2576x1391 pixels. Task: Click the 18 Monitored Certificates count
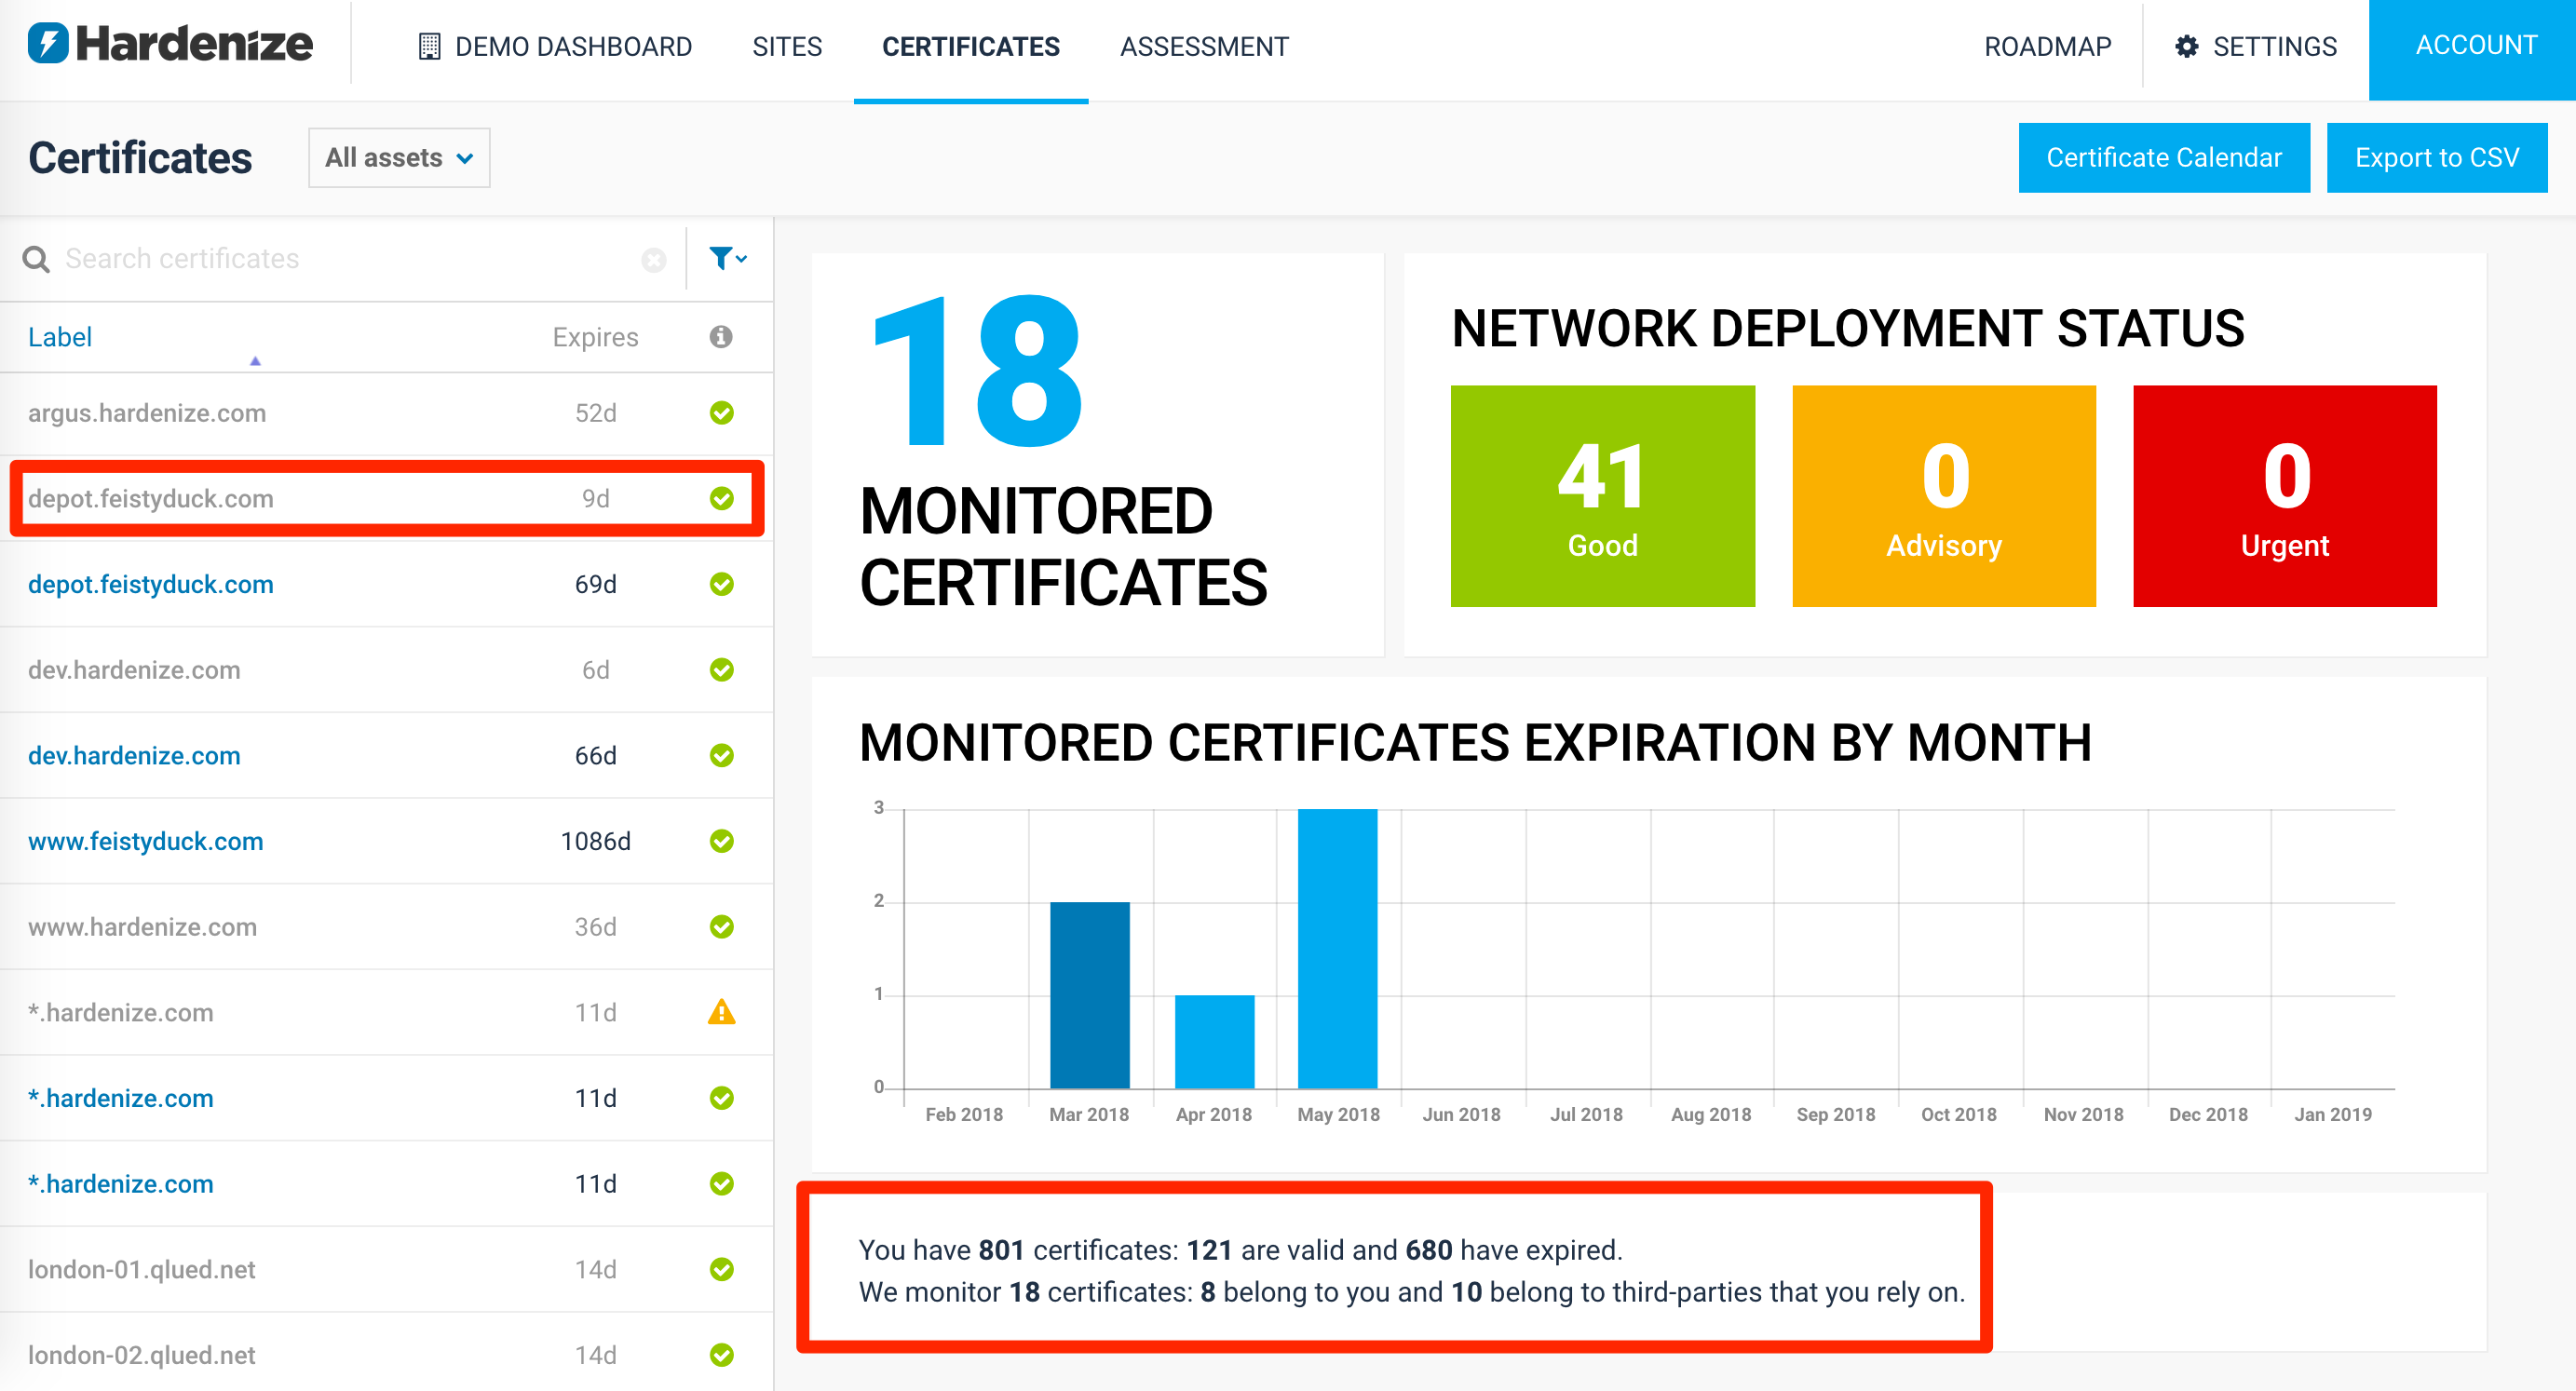coord(977,371)
